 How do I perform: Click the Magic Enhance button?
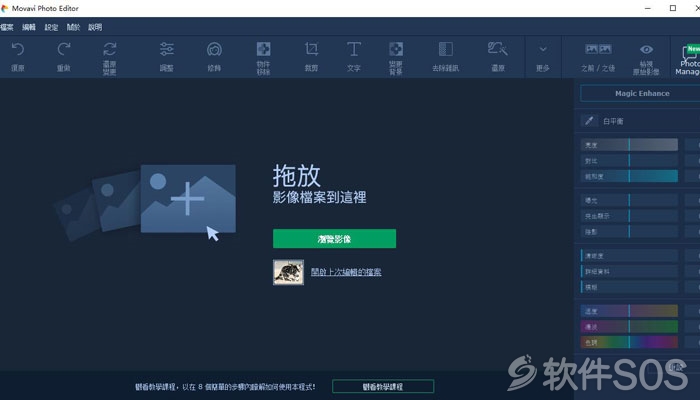(642, 93)
